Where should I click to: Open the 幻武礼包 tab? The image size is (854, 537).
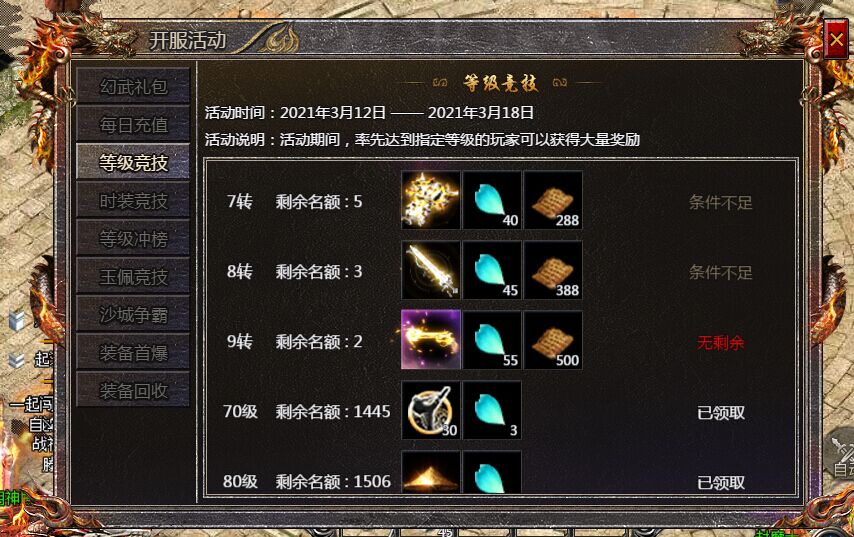tap(133, 86)
